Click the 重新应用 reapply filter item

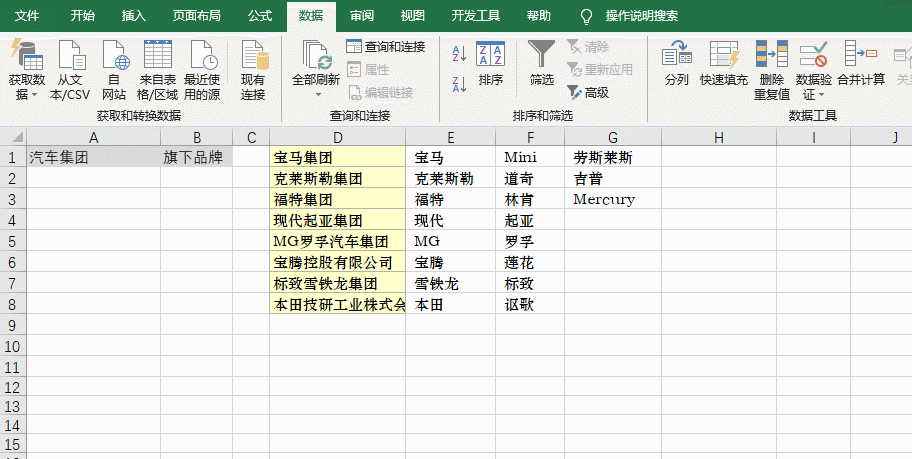pyautogui.click(x=600, y=70)
